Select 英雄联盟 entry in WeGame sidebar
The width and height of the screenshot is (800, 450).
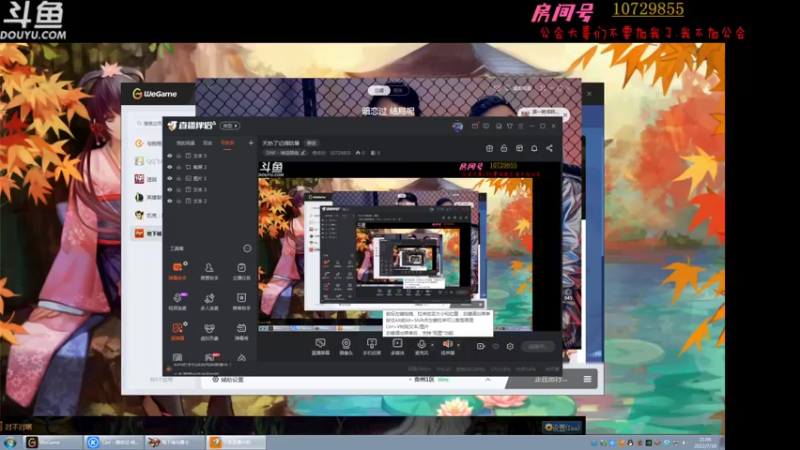pyautogui.click(x=148, y=197)
